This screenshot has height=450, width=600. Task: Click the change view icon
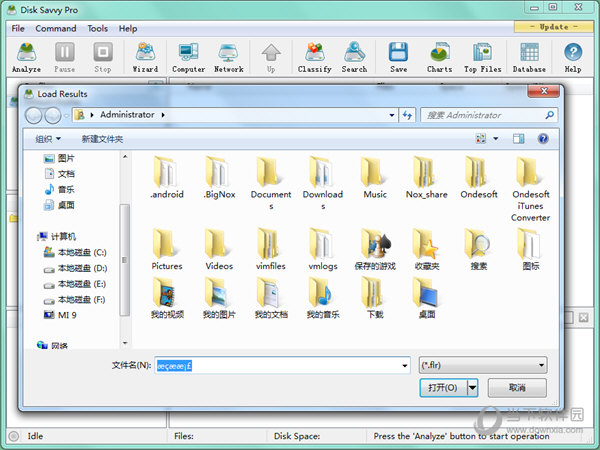pos(481,139)
